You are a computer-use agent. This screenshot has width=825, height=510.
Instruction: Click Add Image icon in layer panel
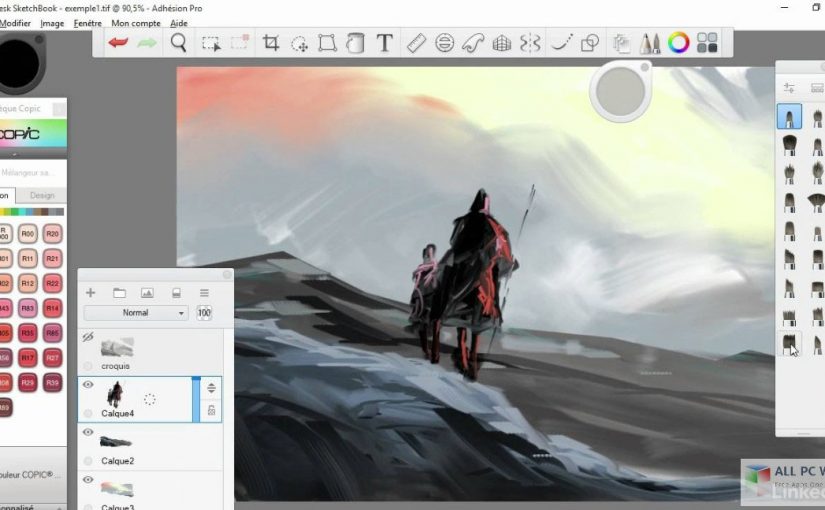click(x=147, y=293)
